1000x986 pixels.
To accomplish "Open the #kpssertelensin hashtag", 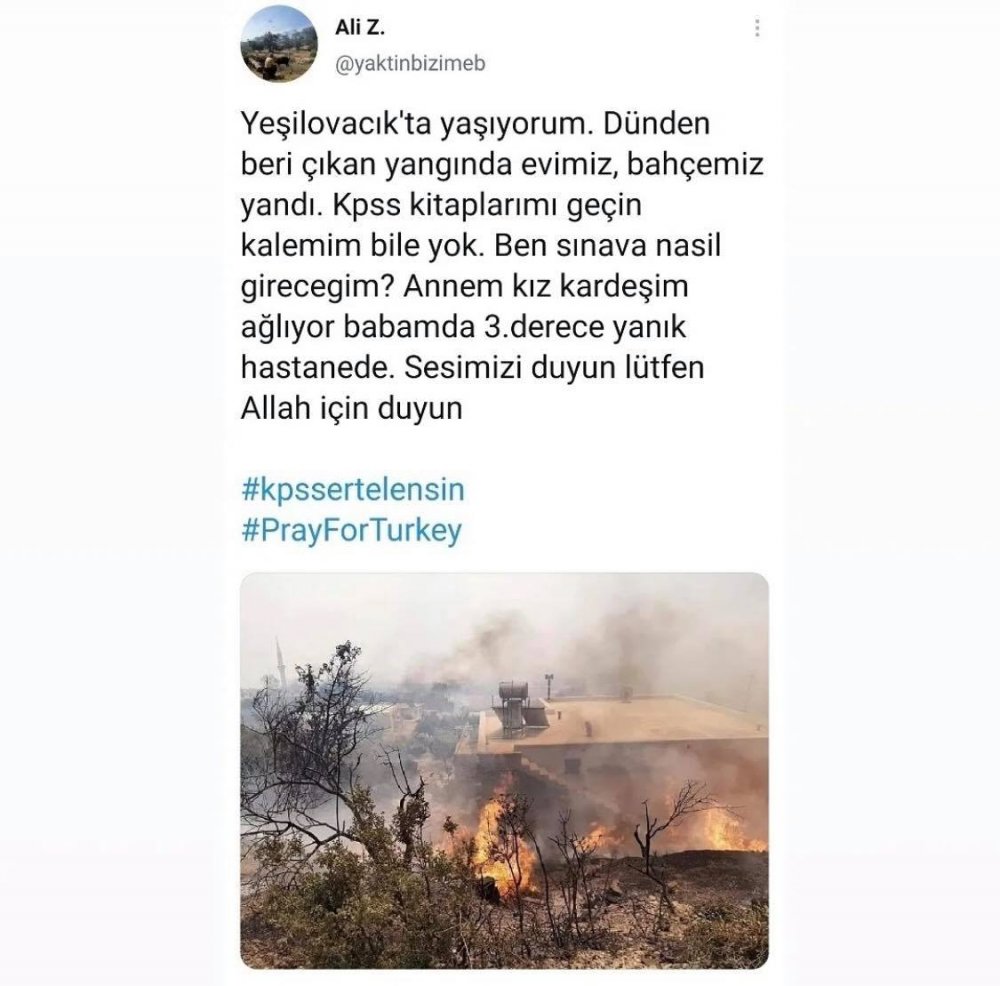I will click(353, 489).
